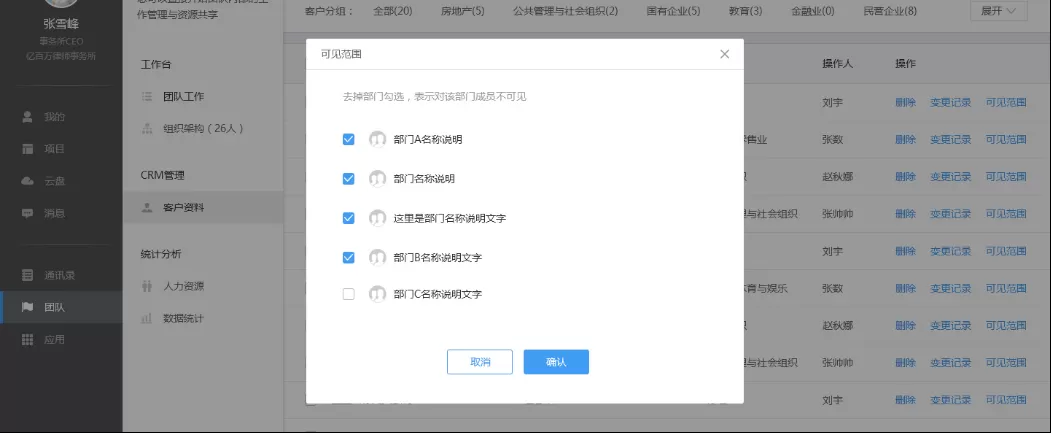Toggle the 这里是部门名称说明文字 checkbox
Screen dimensions: 1051x433
[x=349, y=218]
